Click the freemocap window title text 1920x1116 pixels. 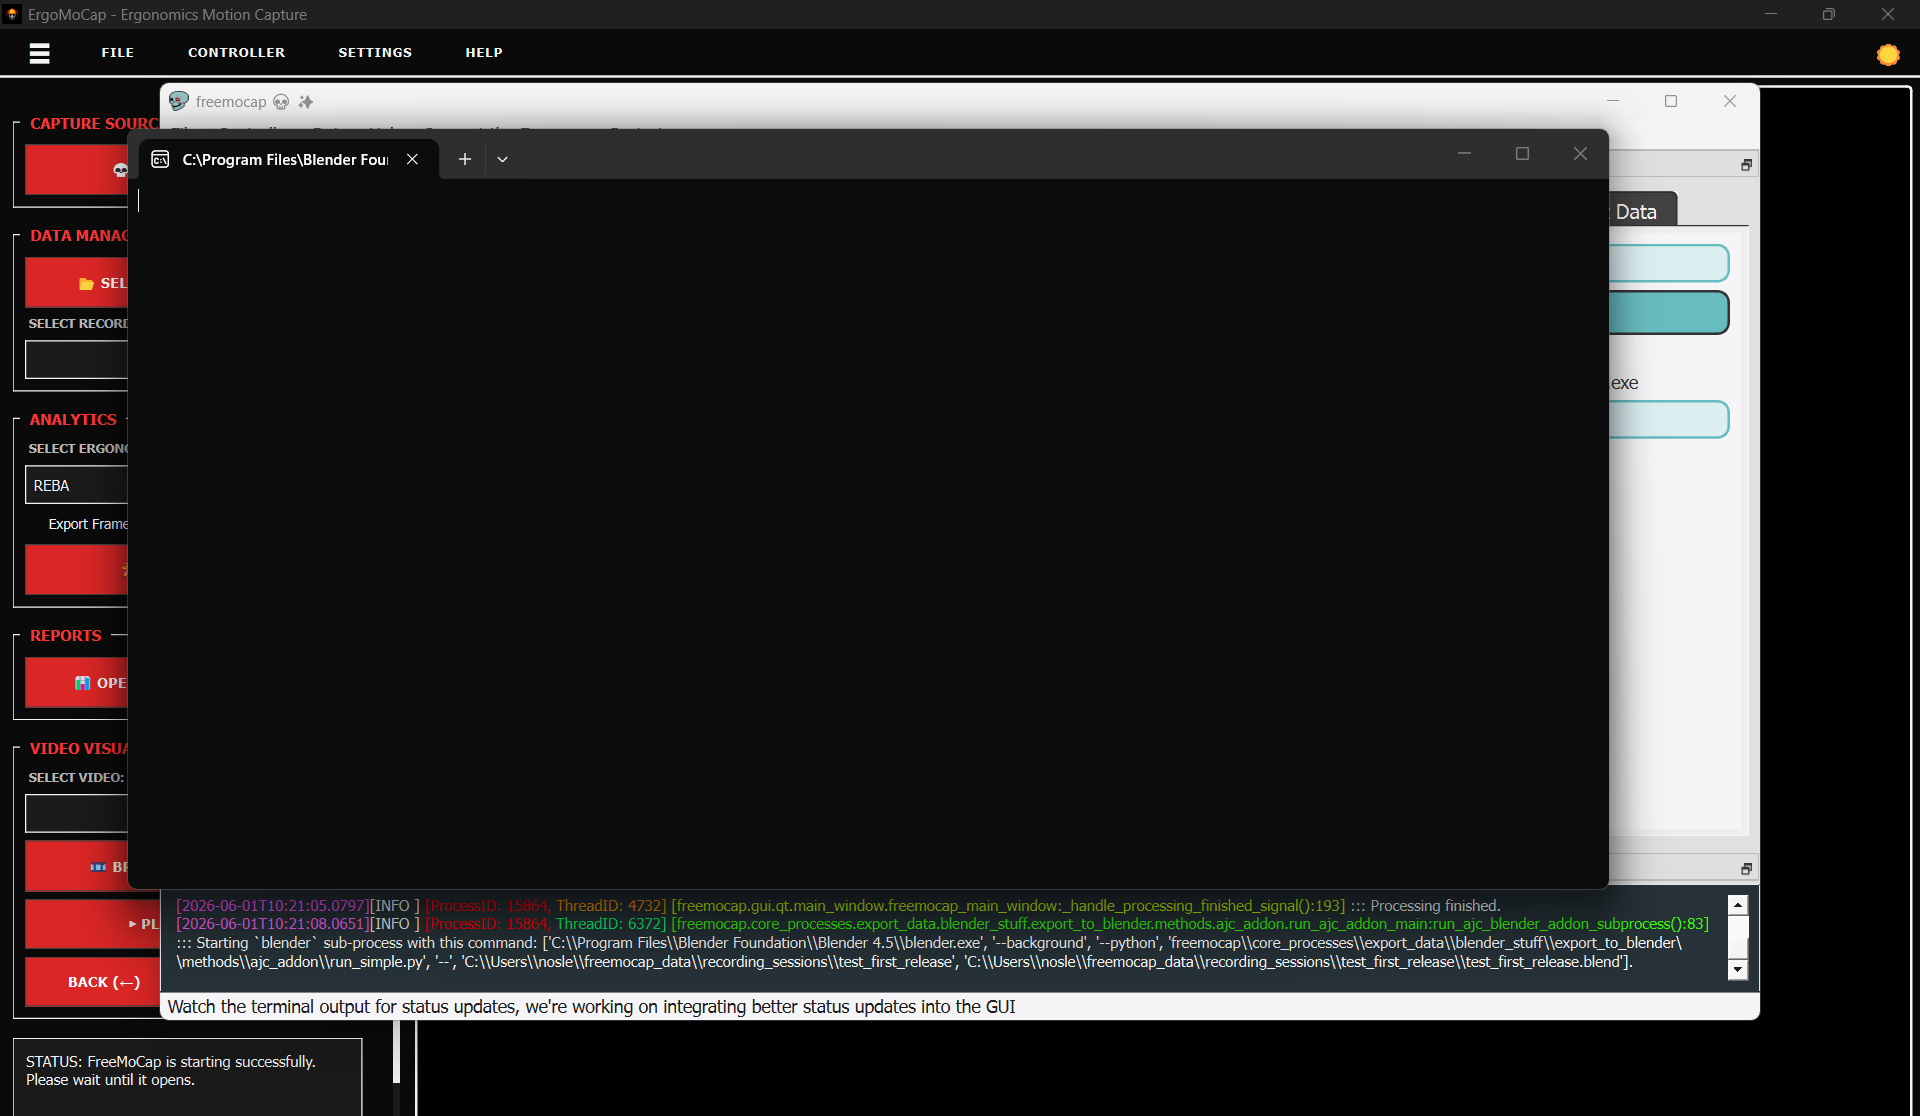(231, 101)
